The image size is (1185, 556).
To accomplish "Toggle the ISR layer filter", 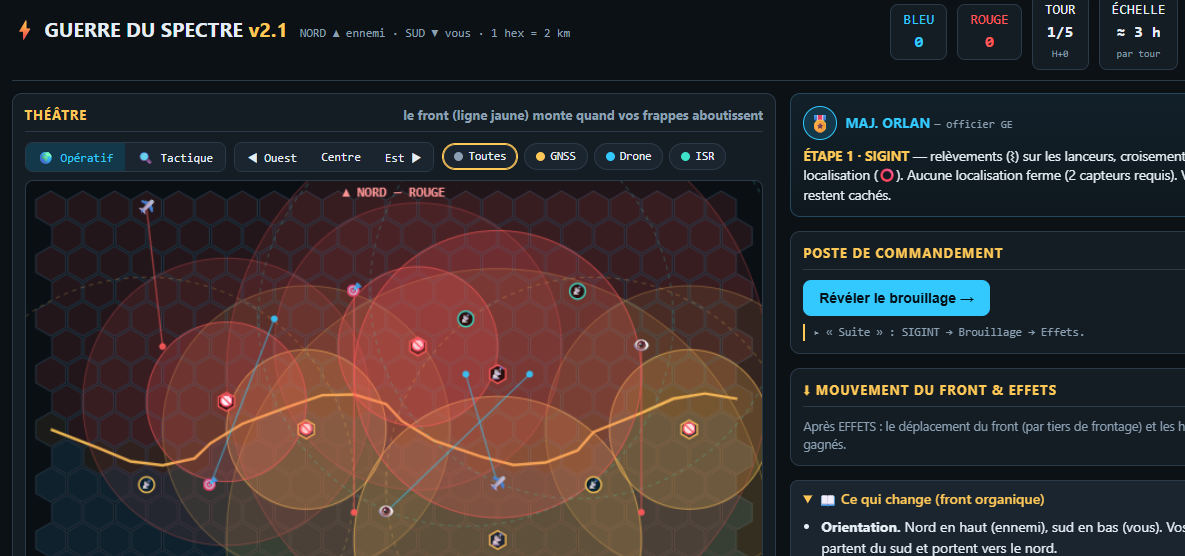I will point(697,156).
